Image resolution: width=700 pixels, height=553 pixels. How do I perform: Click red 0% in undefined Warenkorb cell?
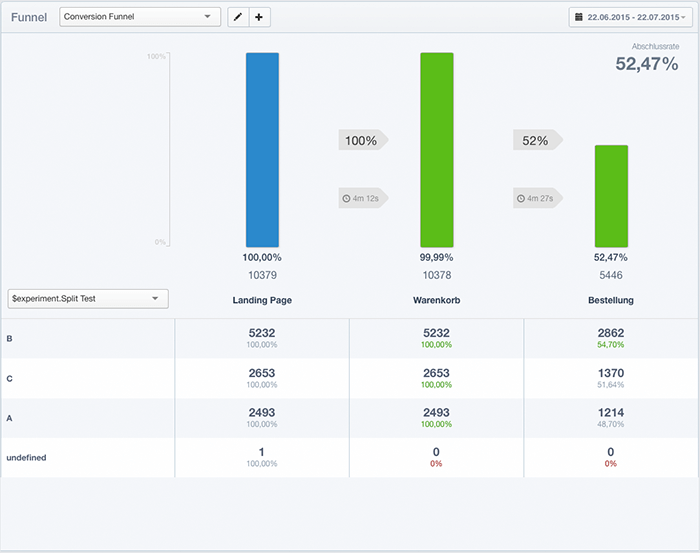coord(436,464)
